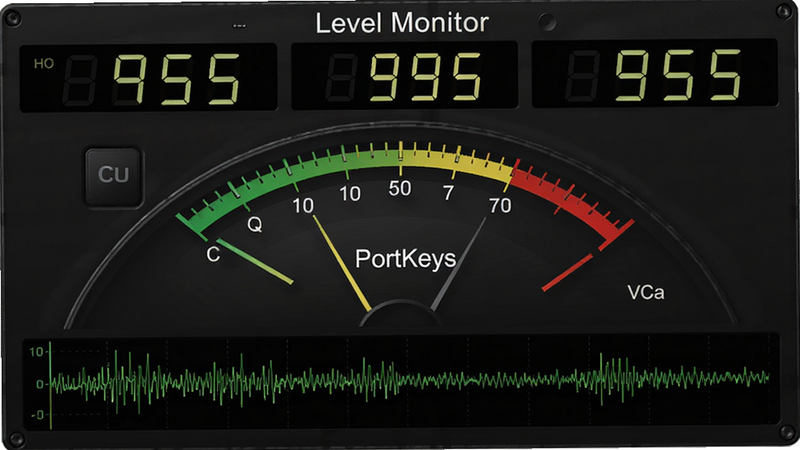Click the Level Monitor title
This screenshot has height=450, width=800.
point(402,23)
